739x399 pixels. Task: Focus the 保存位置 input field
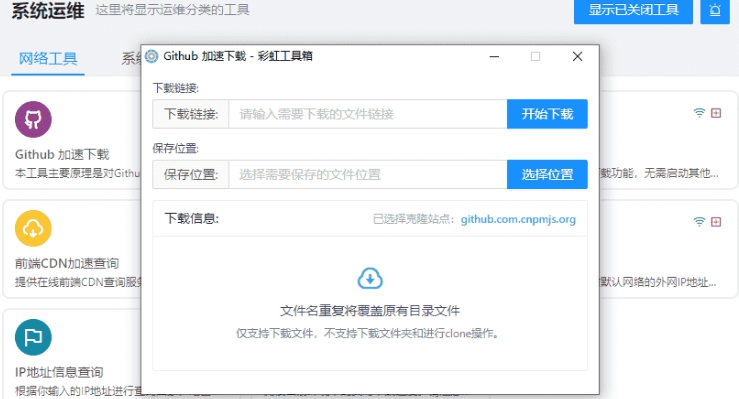[x=368, y=175]
